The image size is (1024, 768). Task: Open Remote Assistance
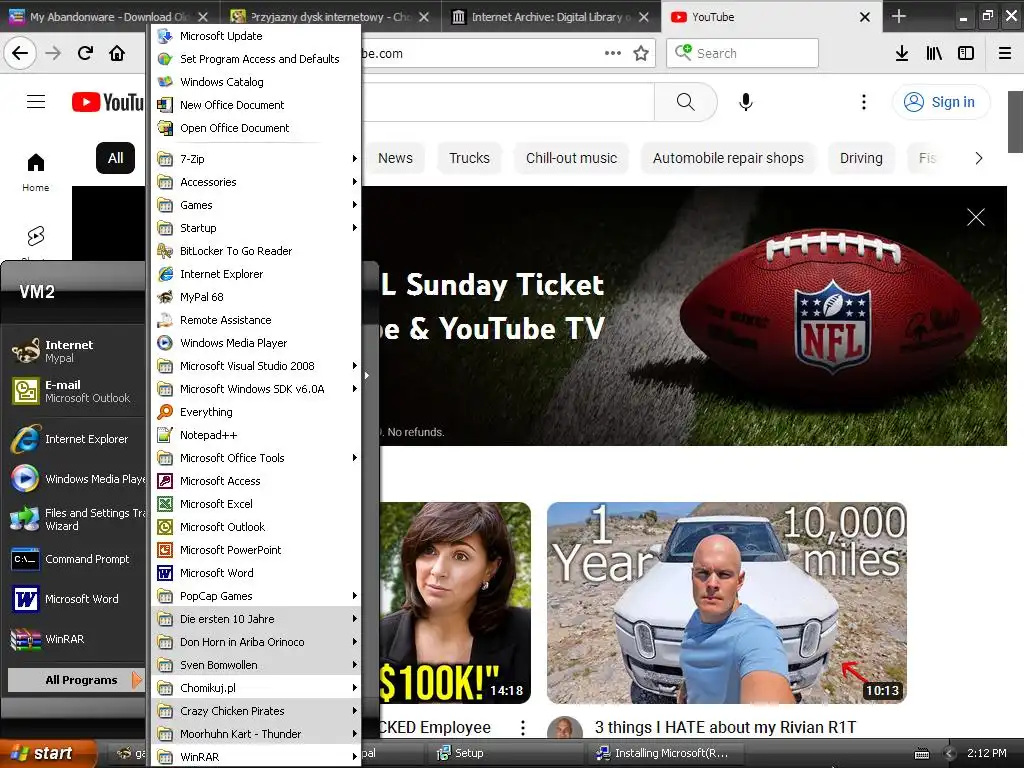tap(255, 320)
